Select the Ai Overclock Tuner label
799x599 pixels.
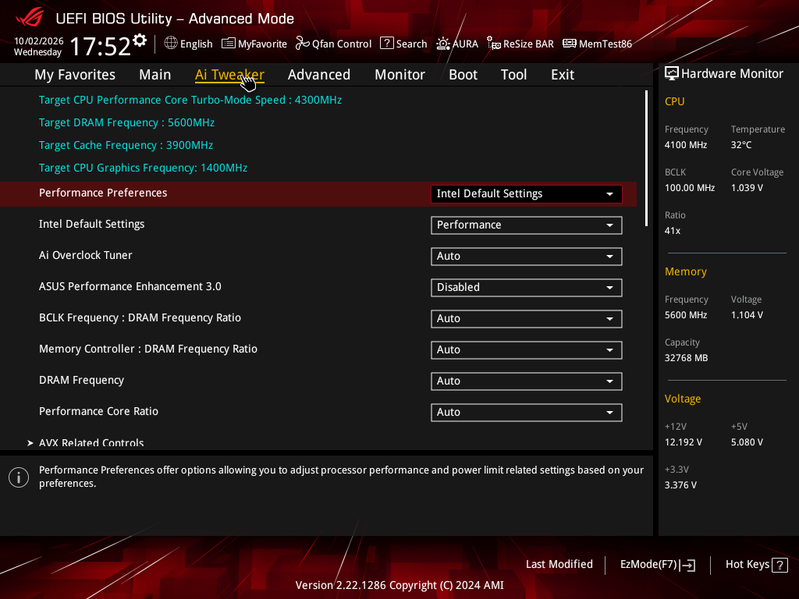coord(86,255)
